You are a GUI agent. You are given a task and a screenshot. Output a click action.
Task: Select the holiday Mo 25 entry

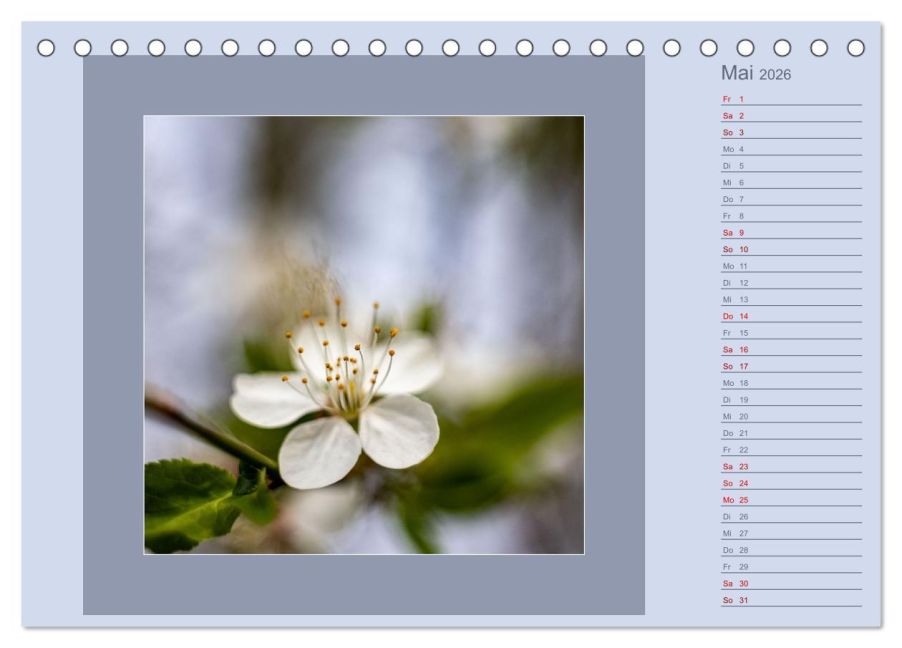pyautogui.click(x=790, y=500)
